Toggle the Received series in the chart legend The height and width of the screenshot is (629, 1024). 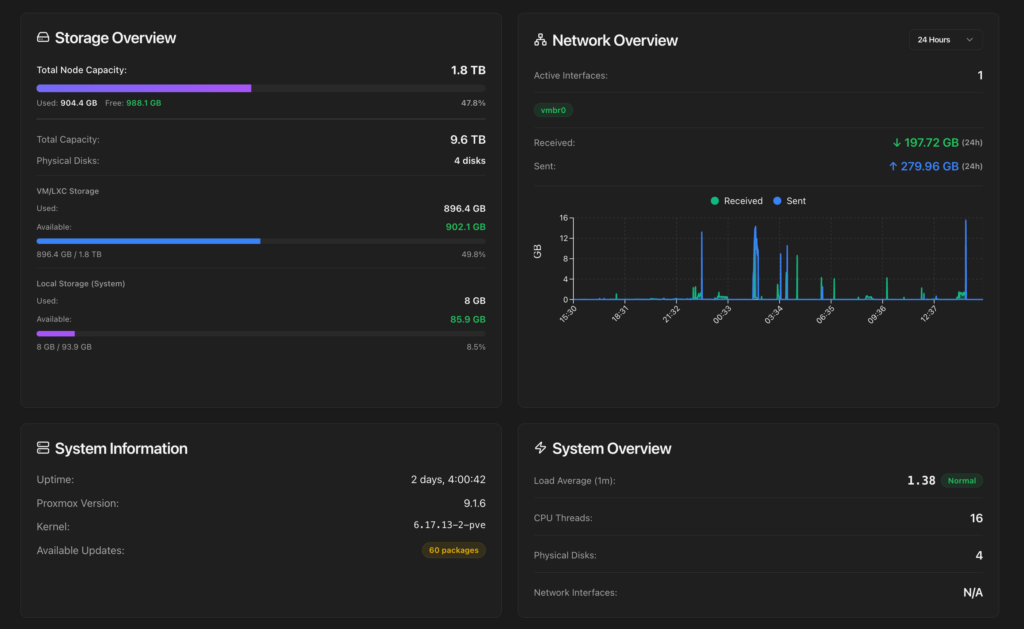point(737,201)
